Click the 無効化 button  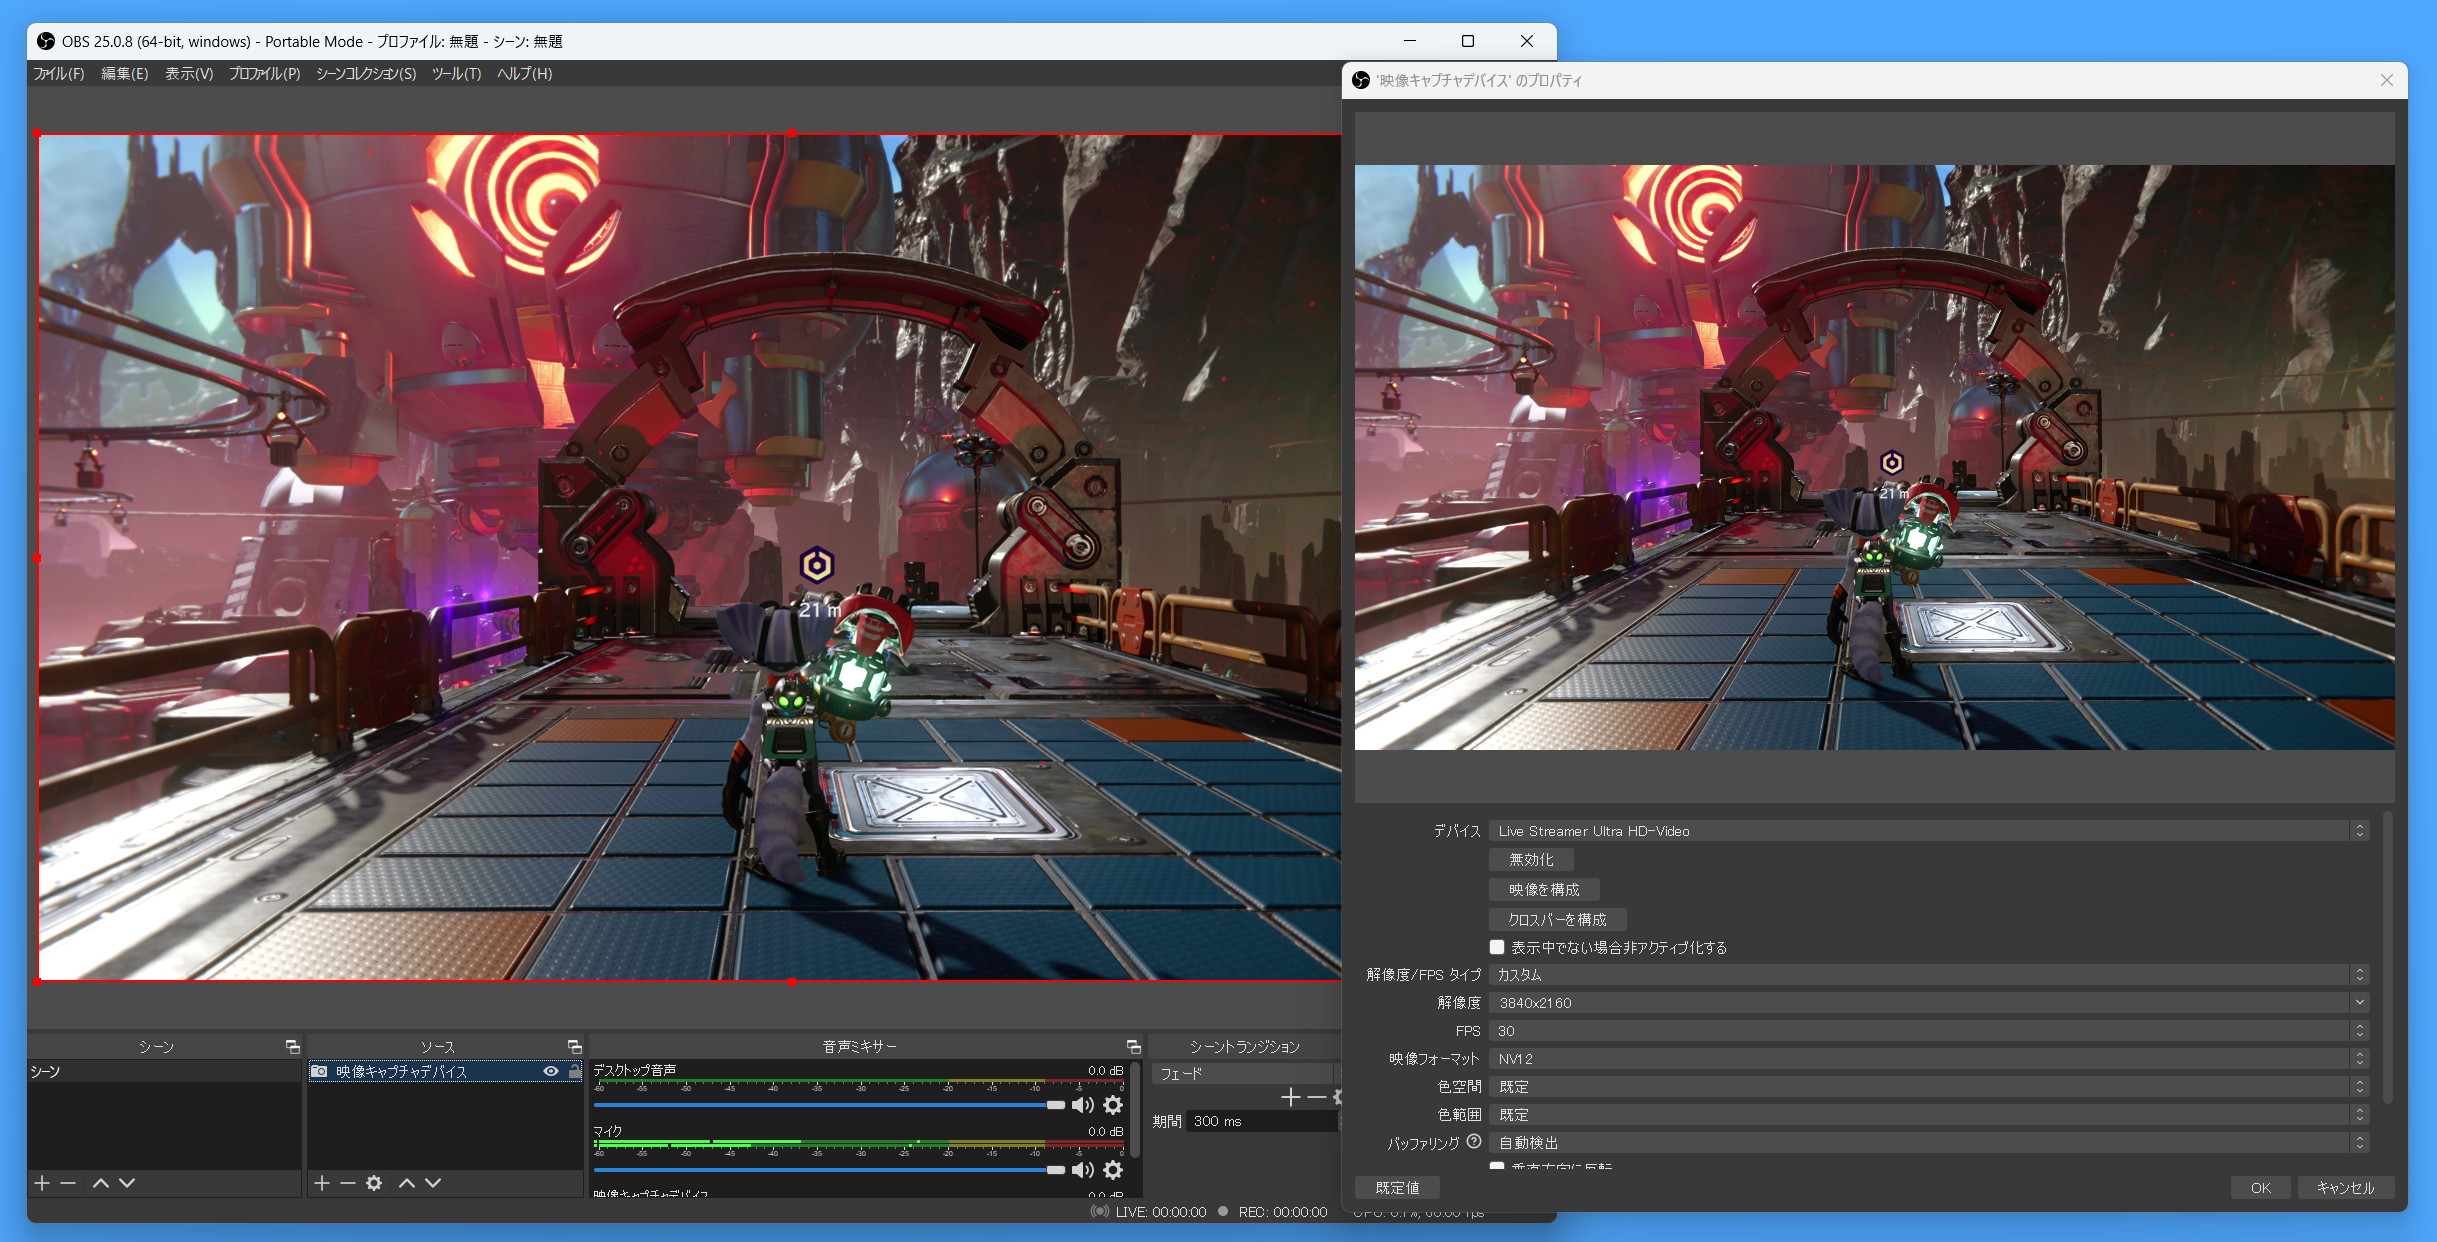(1531, 860)
